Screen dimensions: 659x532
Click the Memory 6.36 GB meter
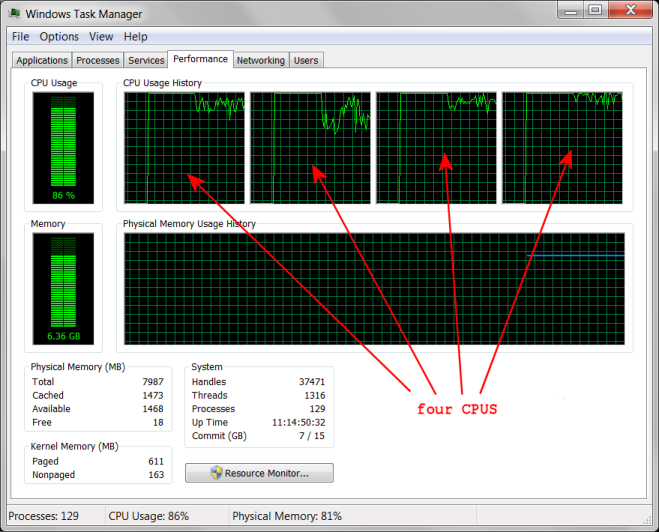click(63, 289)
